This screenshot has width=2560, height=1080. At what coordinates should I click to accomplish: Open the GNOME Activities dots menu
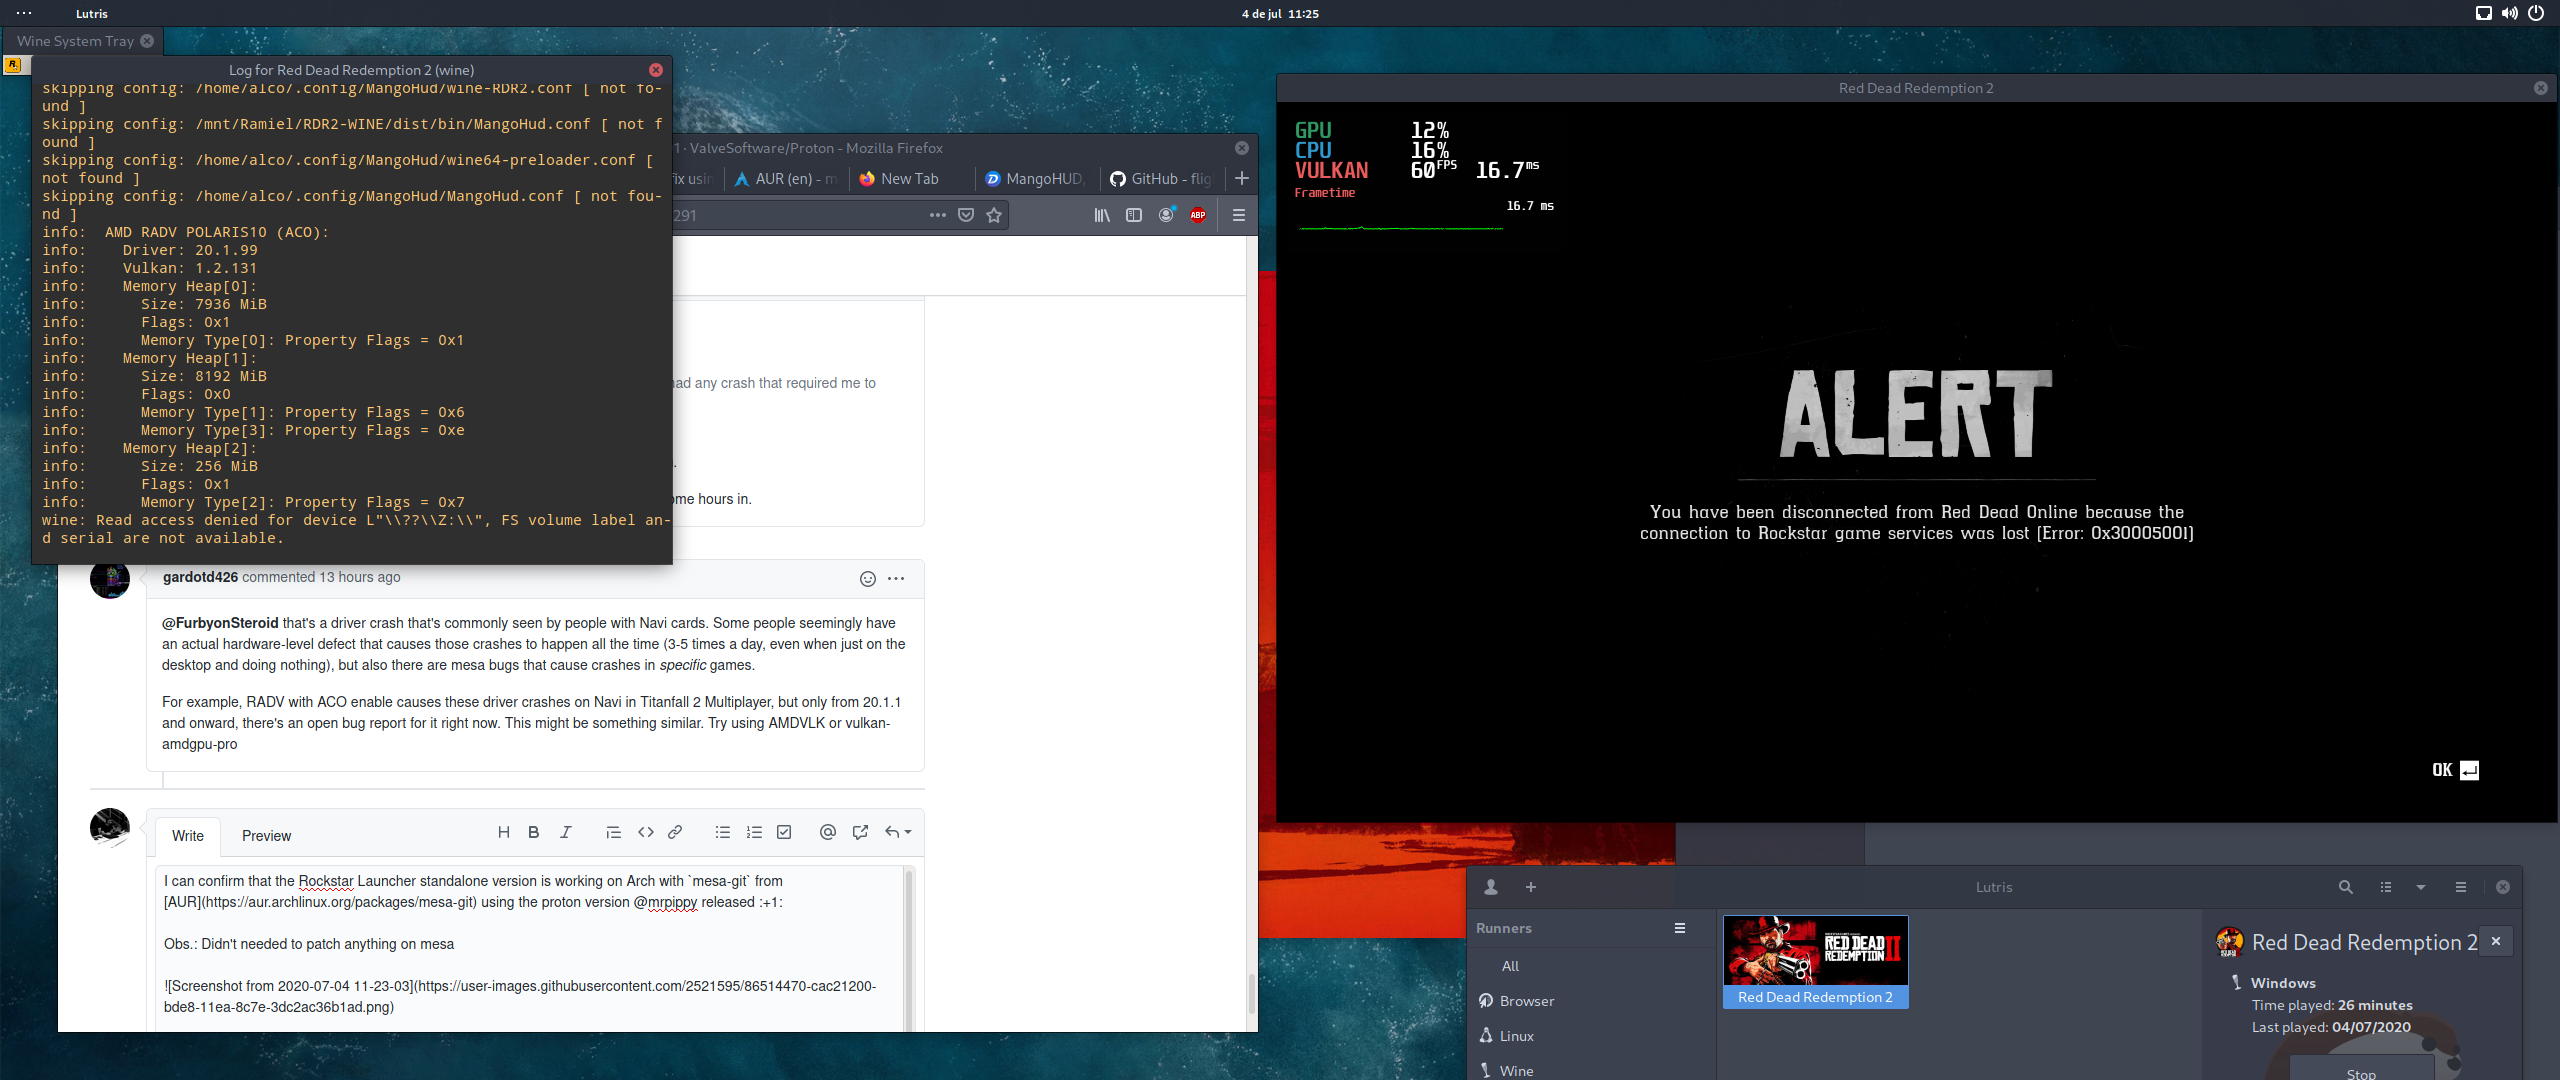tap(24, 13)
